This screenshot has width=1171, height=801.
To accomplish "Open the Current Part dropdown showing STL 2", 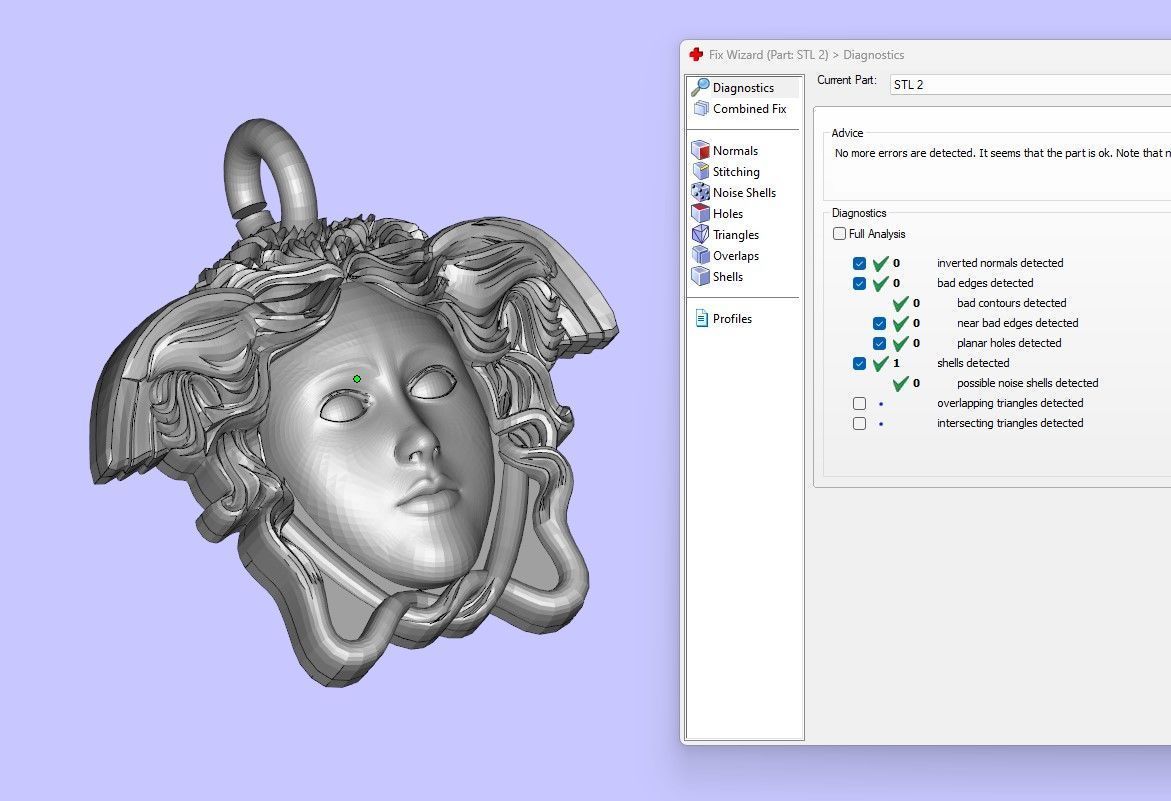I will [x=1031, y=84].
